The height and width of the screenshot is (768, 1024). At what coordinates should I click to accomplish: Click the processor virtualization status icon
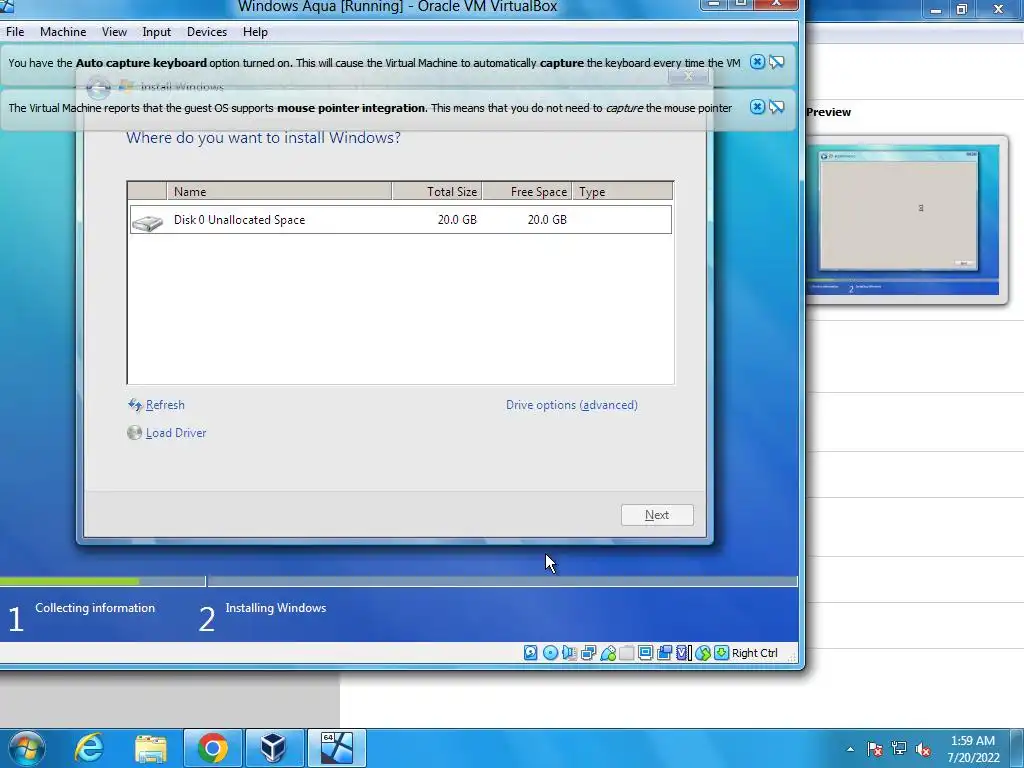tap(683, 652)
